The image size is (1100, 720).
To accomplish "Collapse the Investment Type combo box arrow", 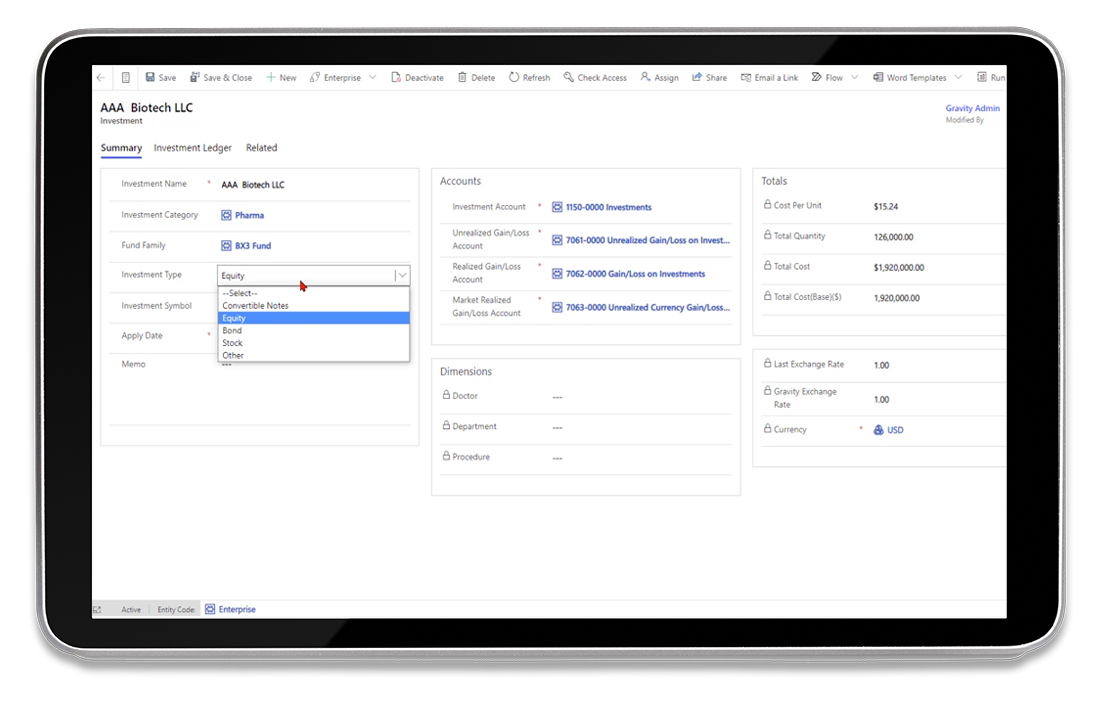I will click(402, 275).
